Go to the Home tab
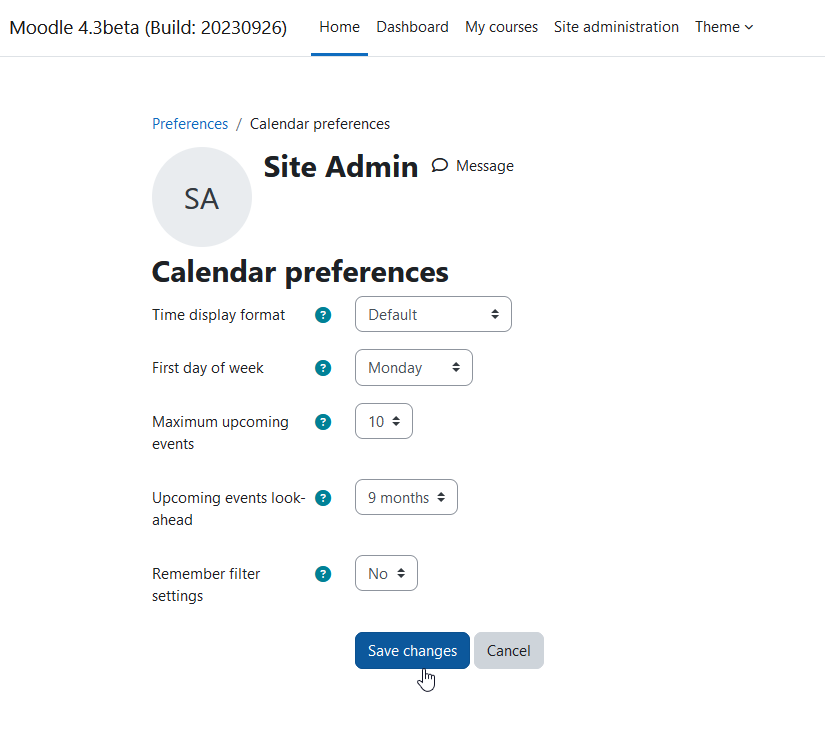This screenshot has height=737, width=825. pos(339,27)
